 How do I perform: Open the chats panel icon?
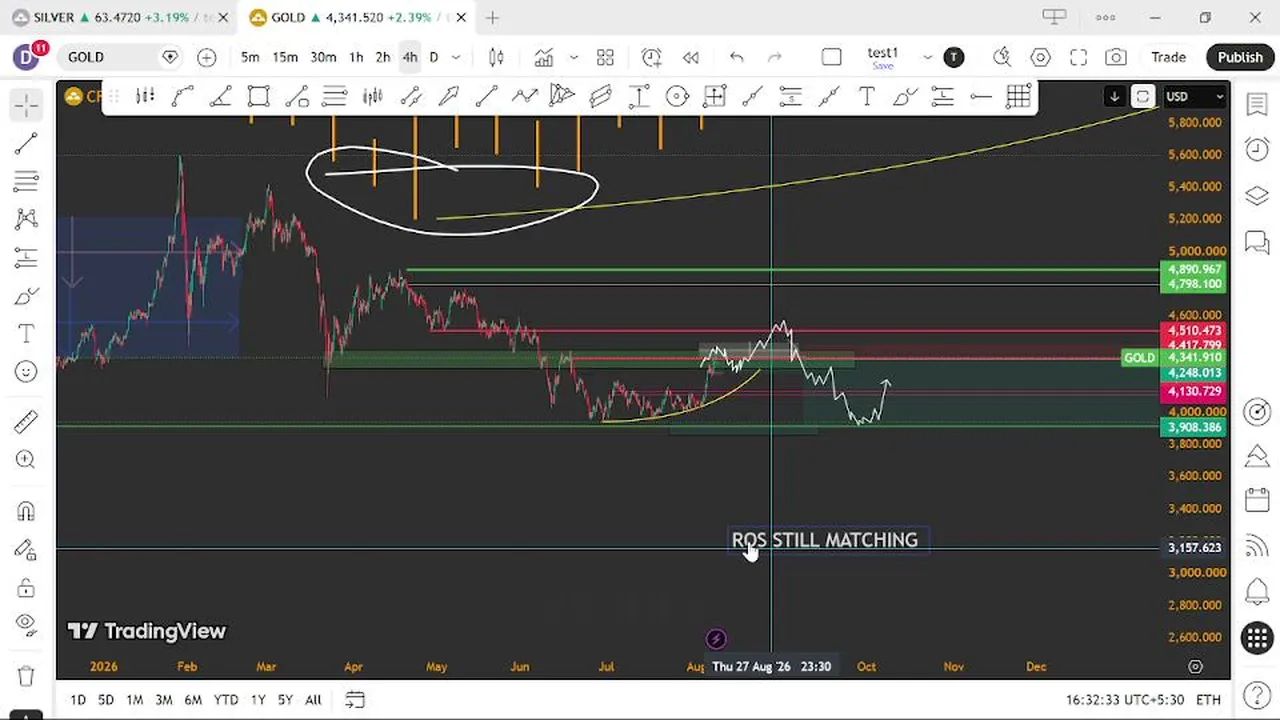click(1257, 241)
